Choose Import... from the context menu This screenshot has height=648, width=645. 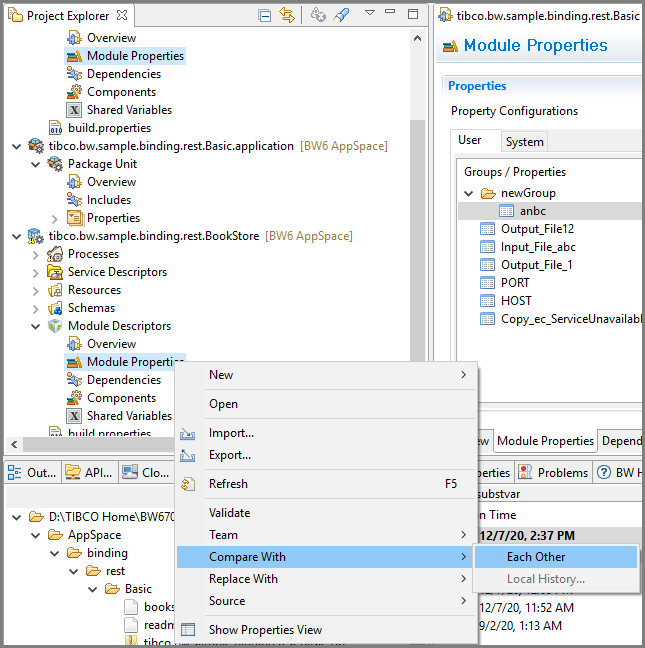click(326, 433)
